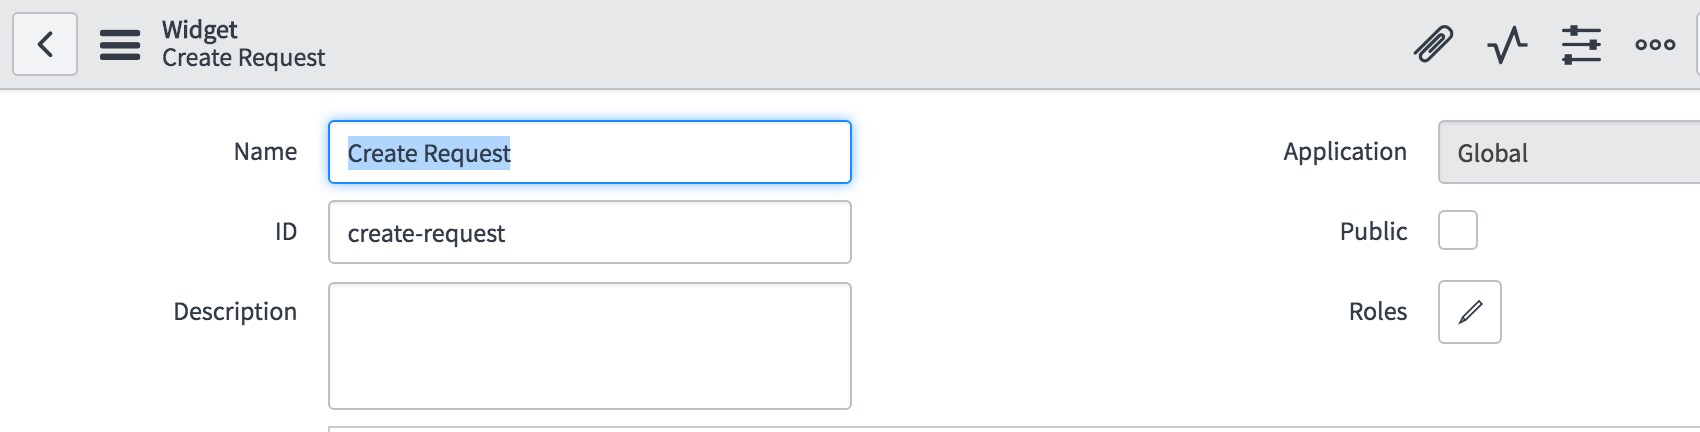Screen dimensions: 1700x432
Task: Click the Name field label
Action: tap(265, 151)
